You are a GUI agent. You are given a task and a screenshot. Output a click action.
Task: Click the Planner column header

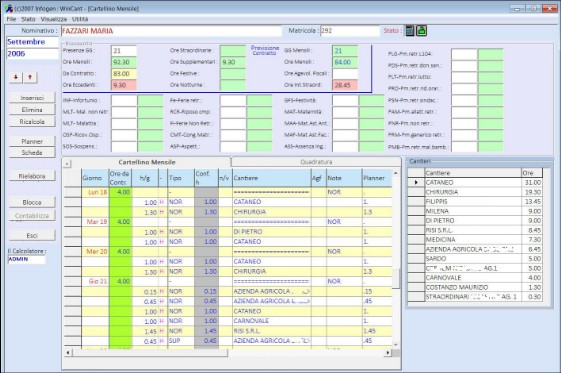tap(377, 178)
